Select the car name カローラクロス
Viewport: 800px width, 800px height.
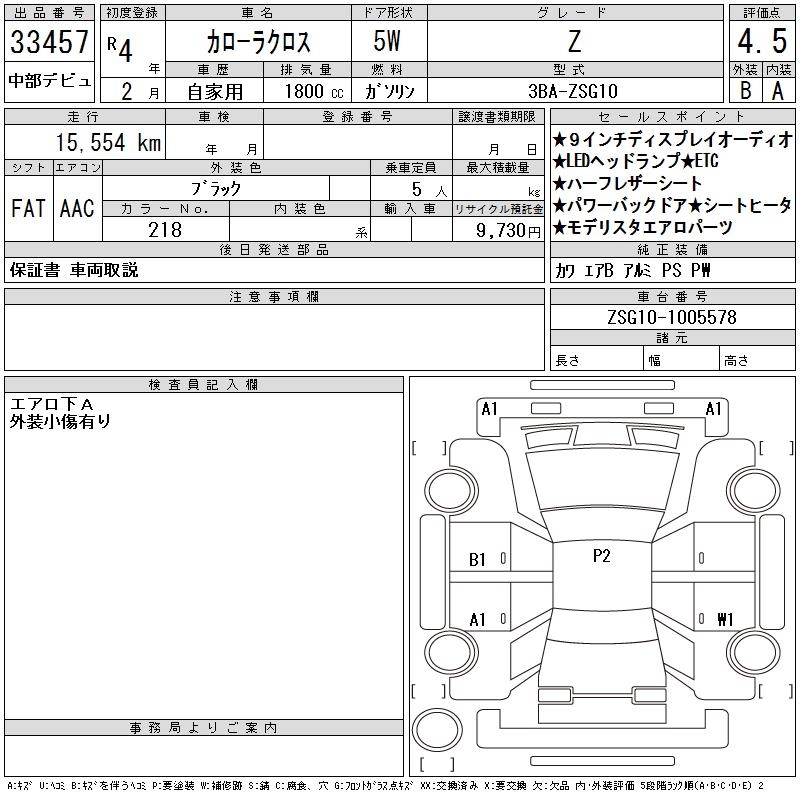[258, 42]
